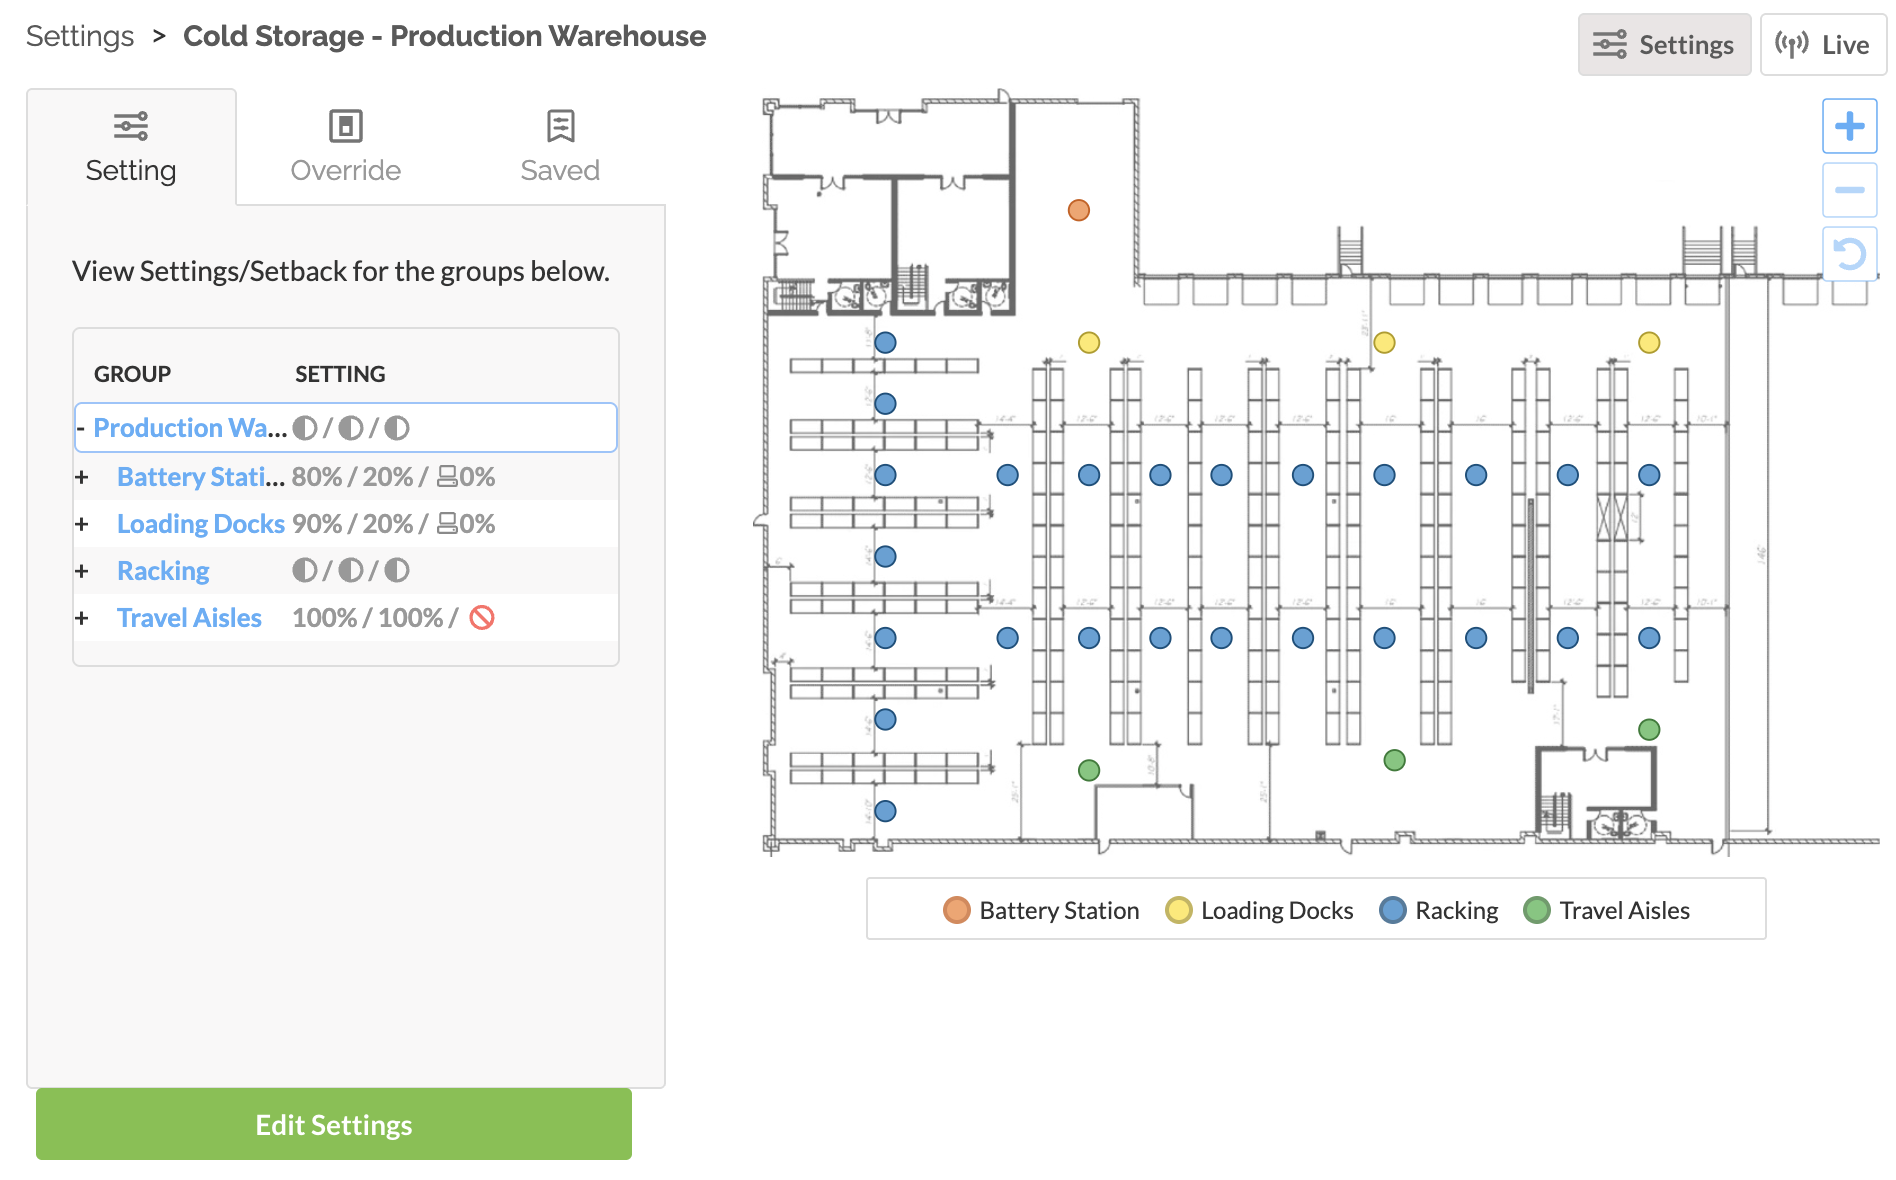Expand the Loading Docks group

pos(82,524)
